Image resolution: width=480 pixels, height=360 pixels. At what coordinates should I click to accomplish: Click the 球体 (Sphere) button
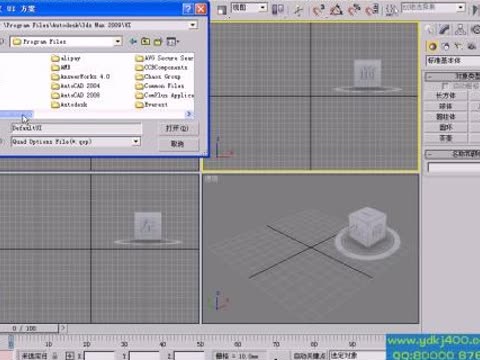point(446,106)
